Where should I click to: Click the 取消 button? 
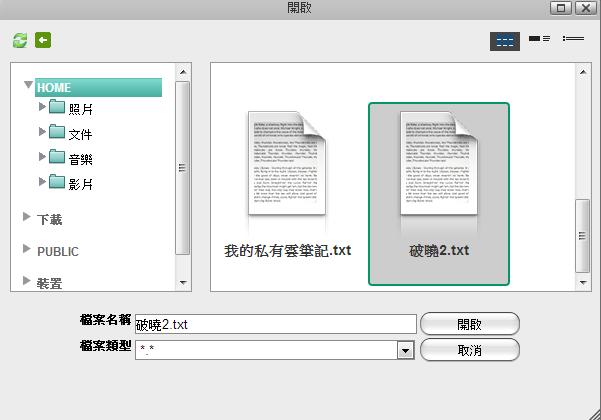(470, 350)
